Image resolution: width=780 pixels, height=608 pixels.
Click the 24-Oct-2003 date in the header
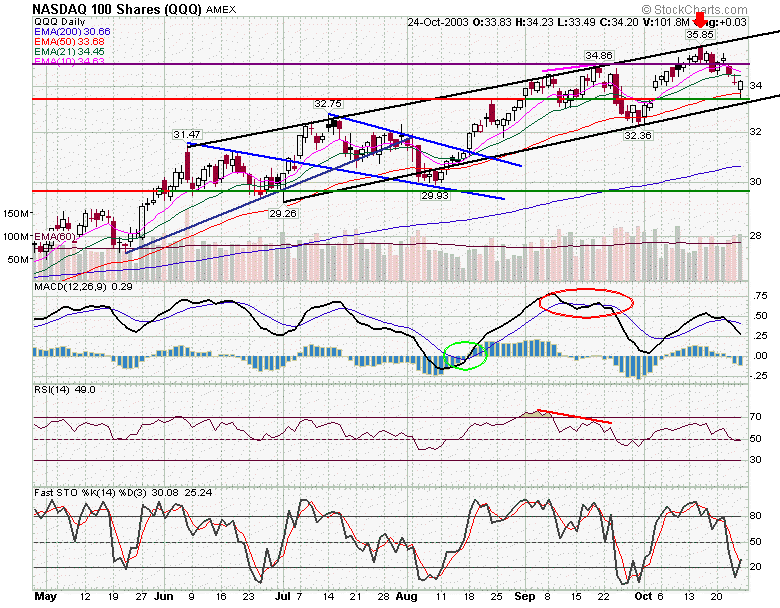tap(438, 22)
